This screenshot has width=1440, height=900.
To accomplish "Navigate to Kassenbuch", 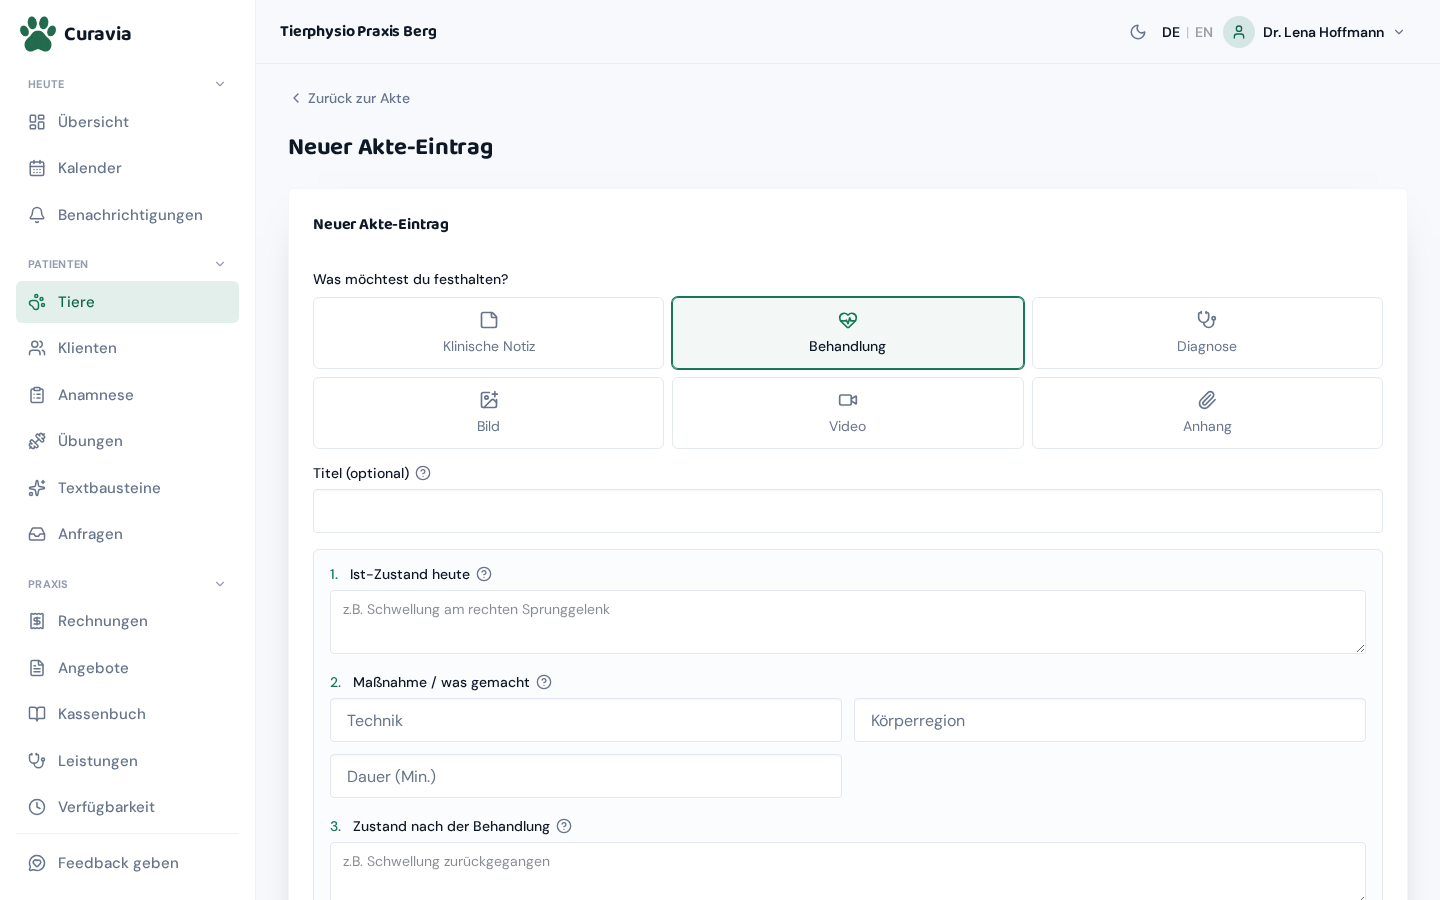I will pyautogui.click(x=127, y=714).
